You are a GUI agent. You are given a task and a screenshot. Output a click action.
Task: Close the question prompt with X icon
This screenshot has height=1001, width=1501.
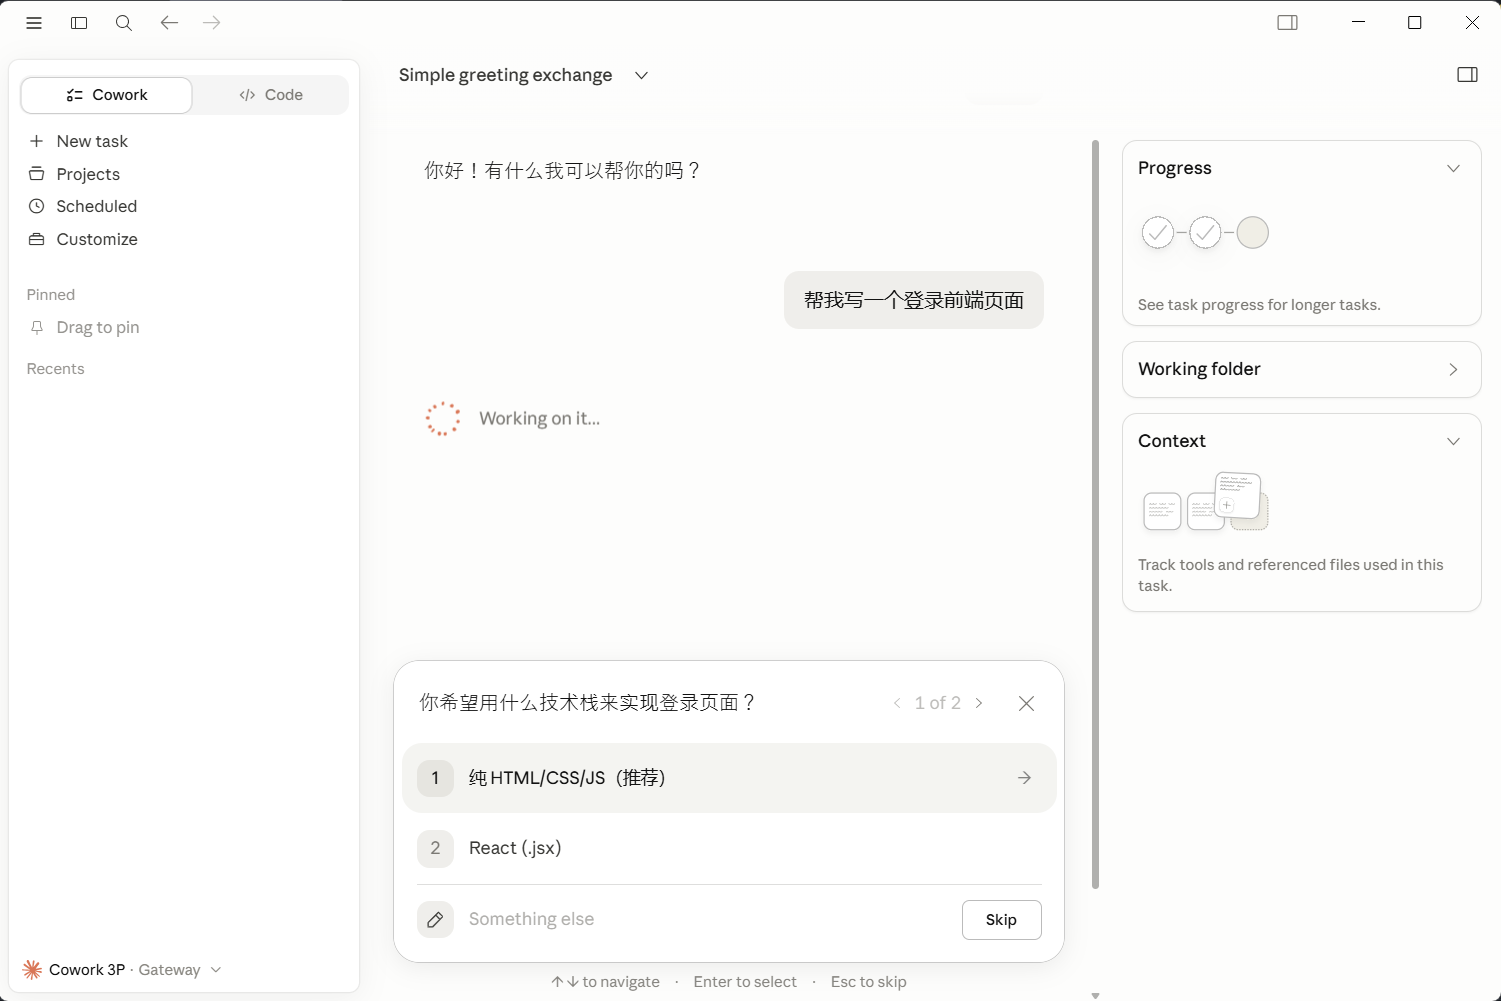pos(1026,703)
